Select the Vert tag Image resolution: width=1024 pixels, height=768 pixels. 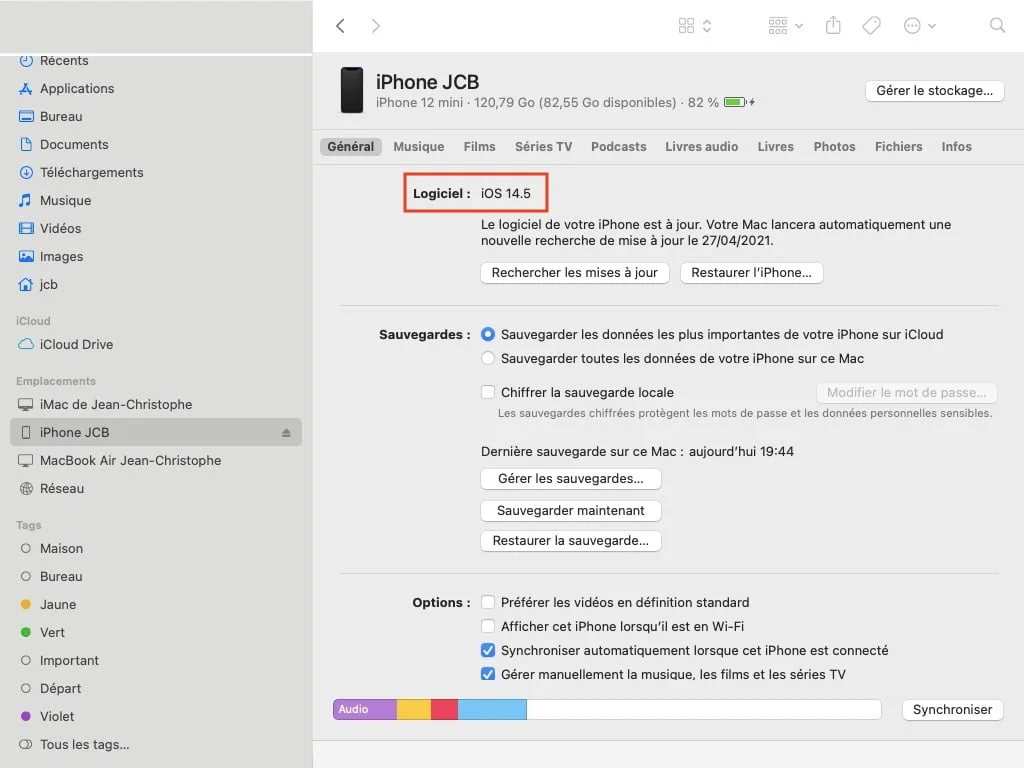click(157, 633)
